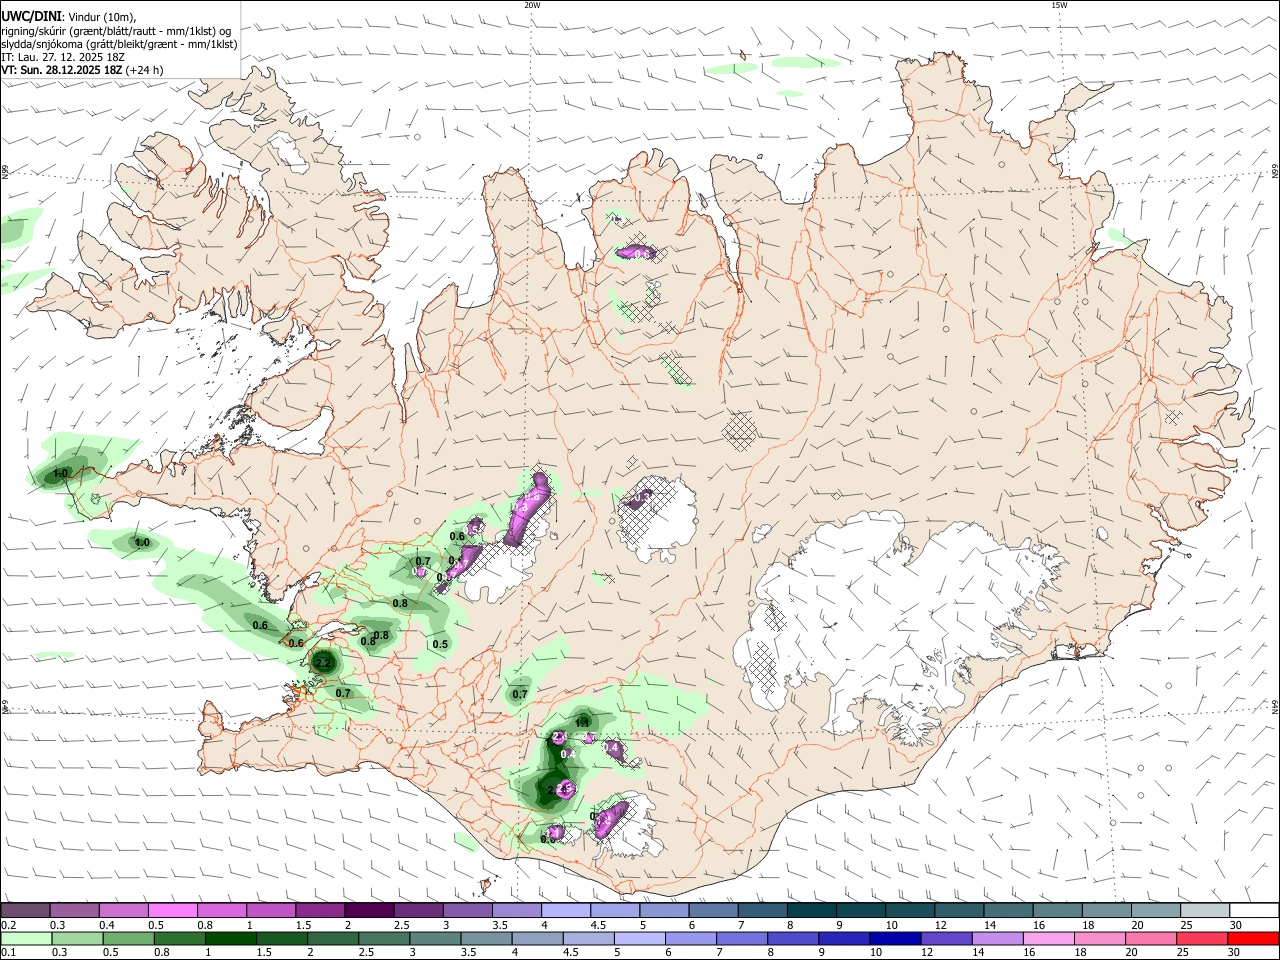1280x960 pixels.
Task: Click the 2.2 precipitation value on the map
Action: coord(323,663)
